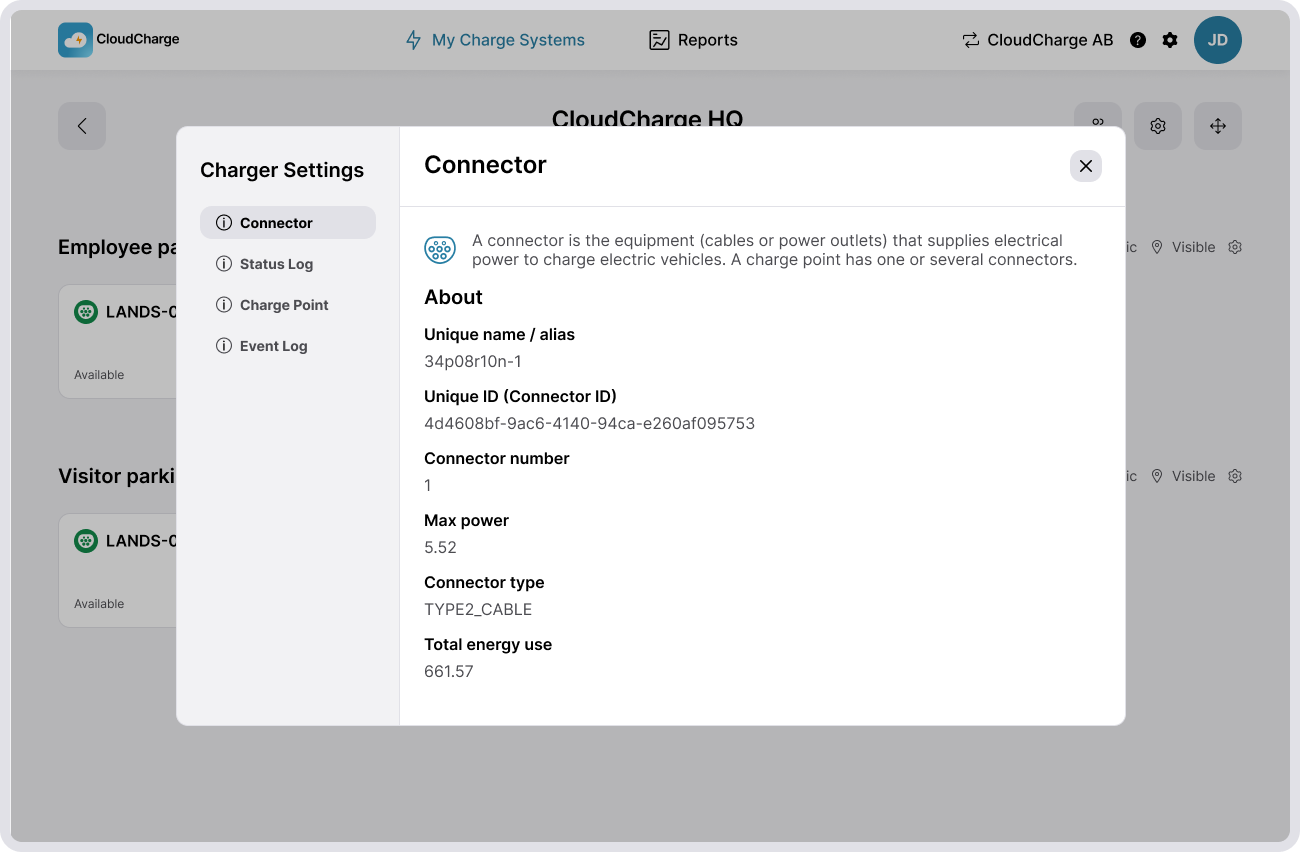1300x852 pixels.
Task: Open the Reports tab
Action: pyautogui.click(x=693, y=40)
